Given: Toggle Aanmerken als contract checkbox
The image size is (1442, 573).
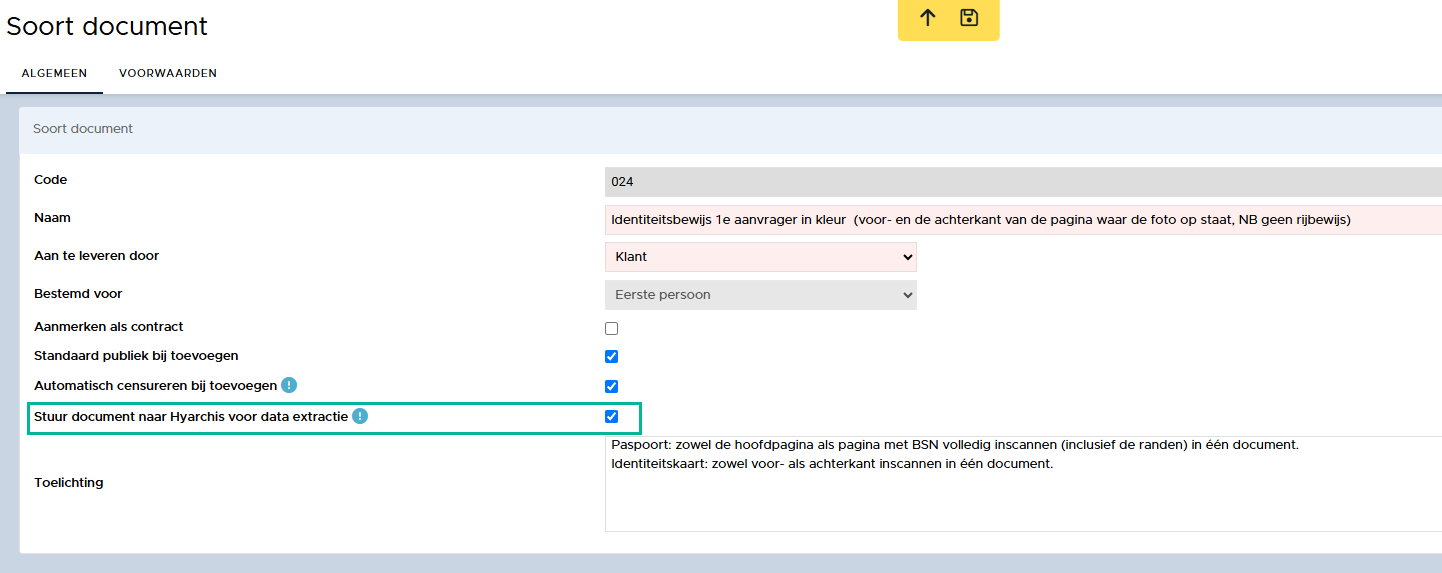Looking at the screenshot, I should (612, 328).
